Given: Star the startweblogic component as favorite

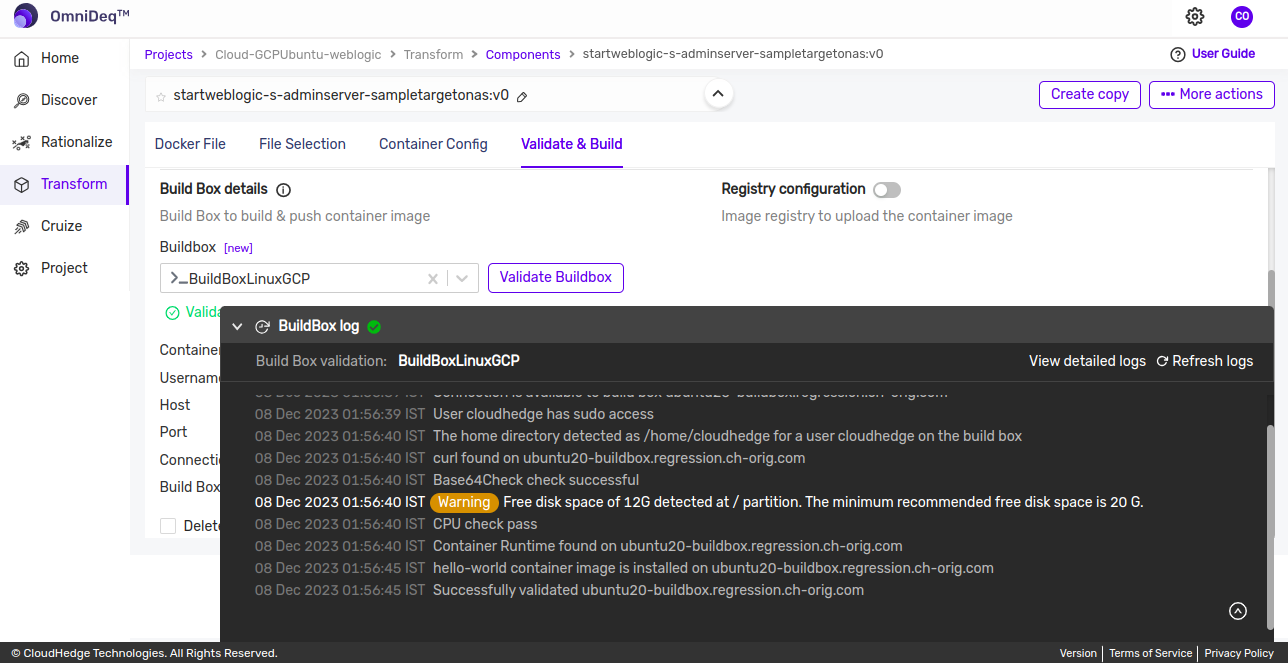Looking at the screenshot, I should click(161, 97).
